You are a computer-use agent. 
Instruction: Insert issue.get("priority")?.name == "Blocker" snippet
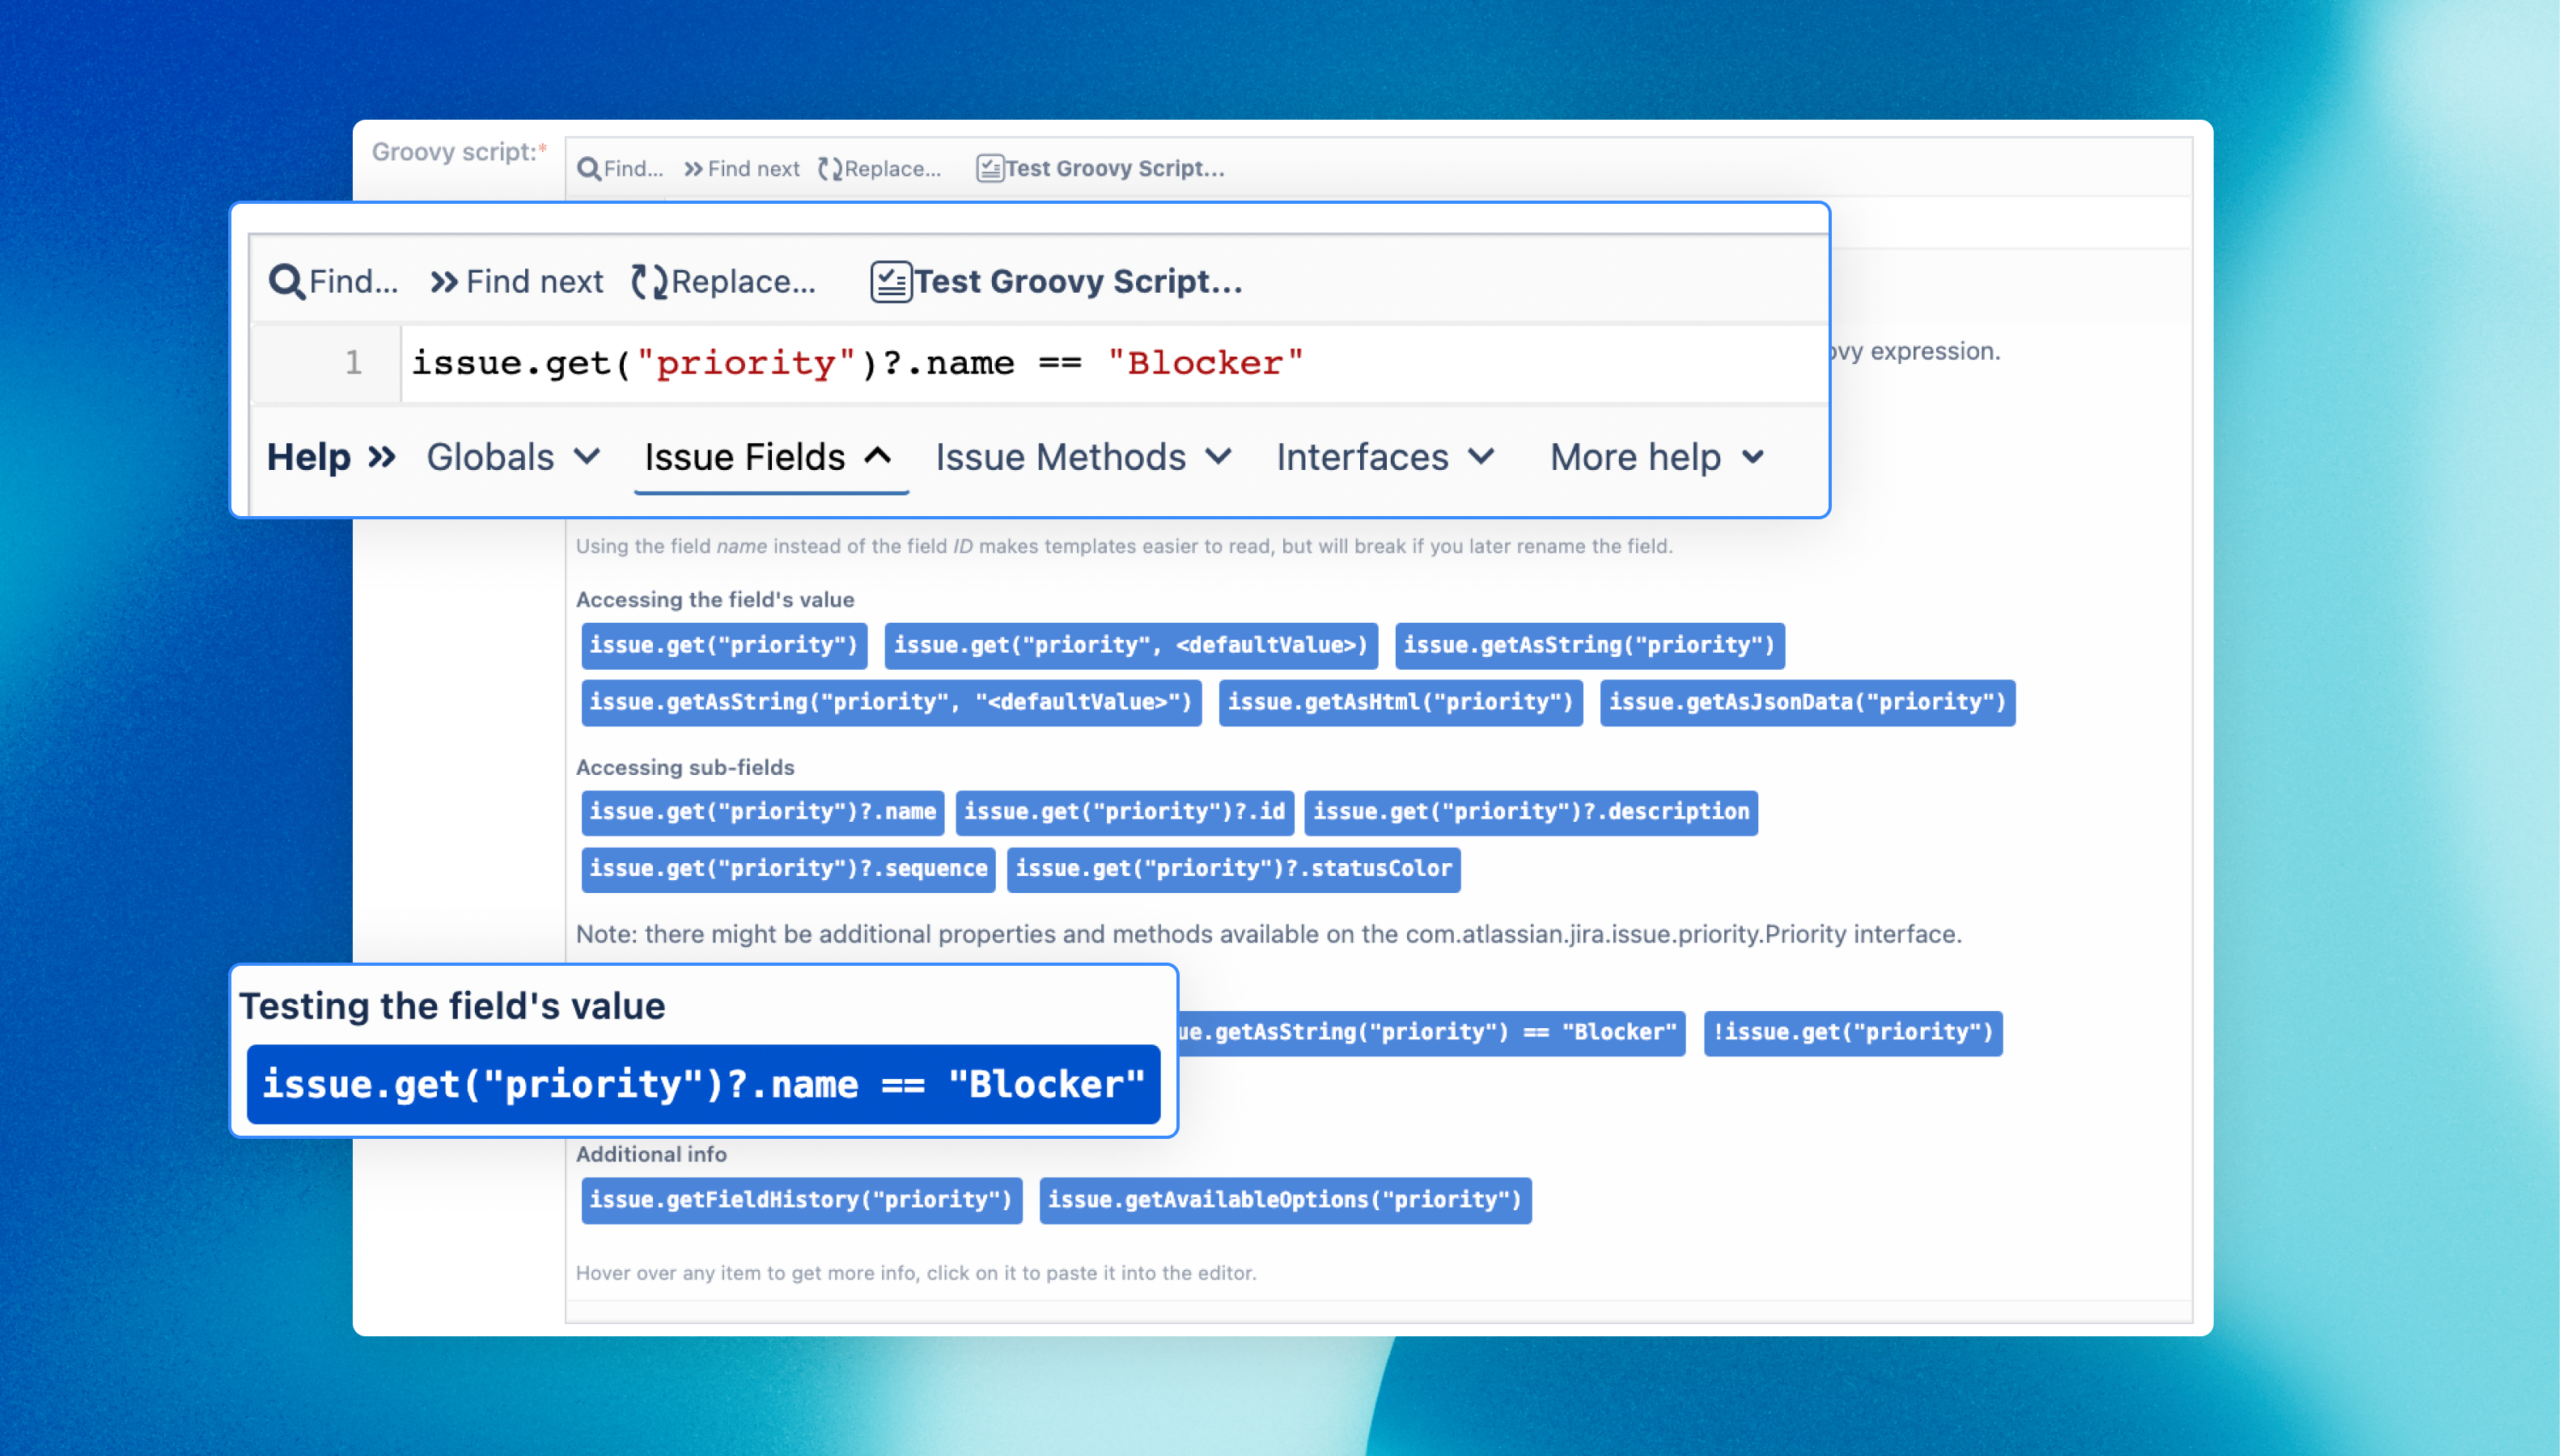tap(703, 1085)
